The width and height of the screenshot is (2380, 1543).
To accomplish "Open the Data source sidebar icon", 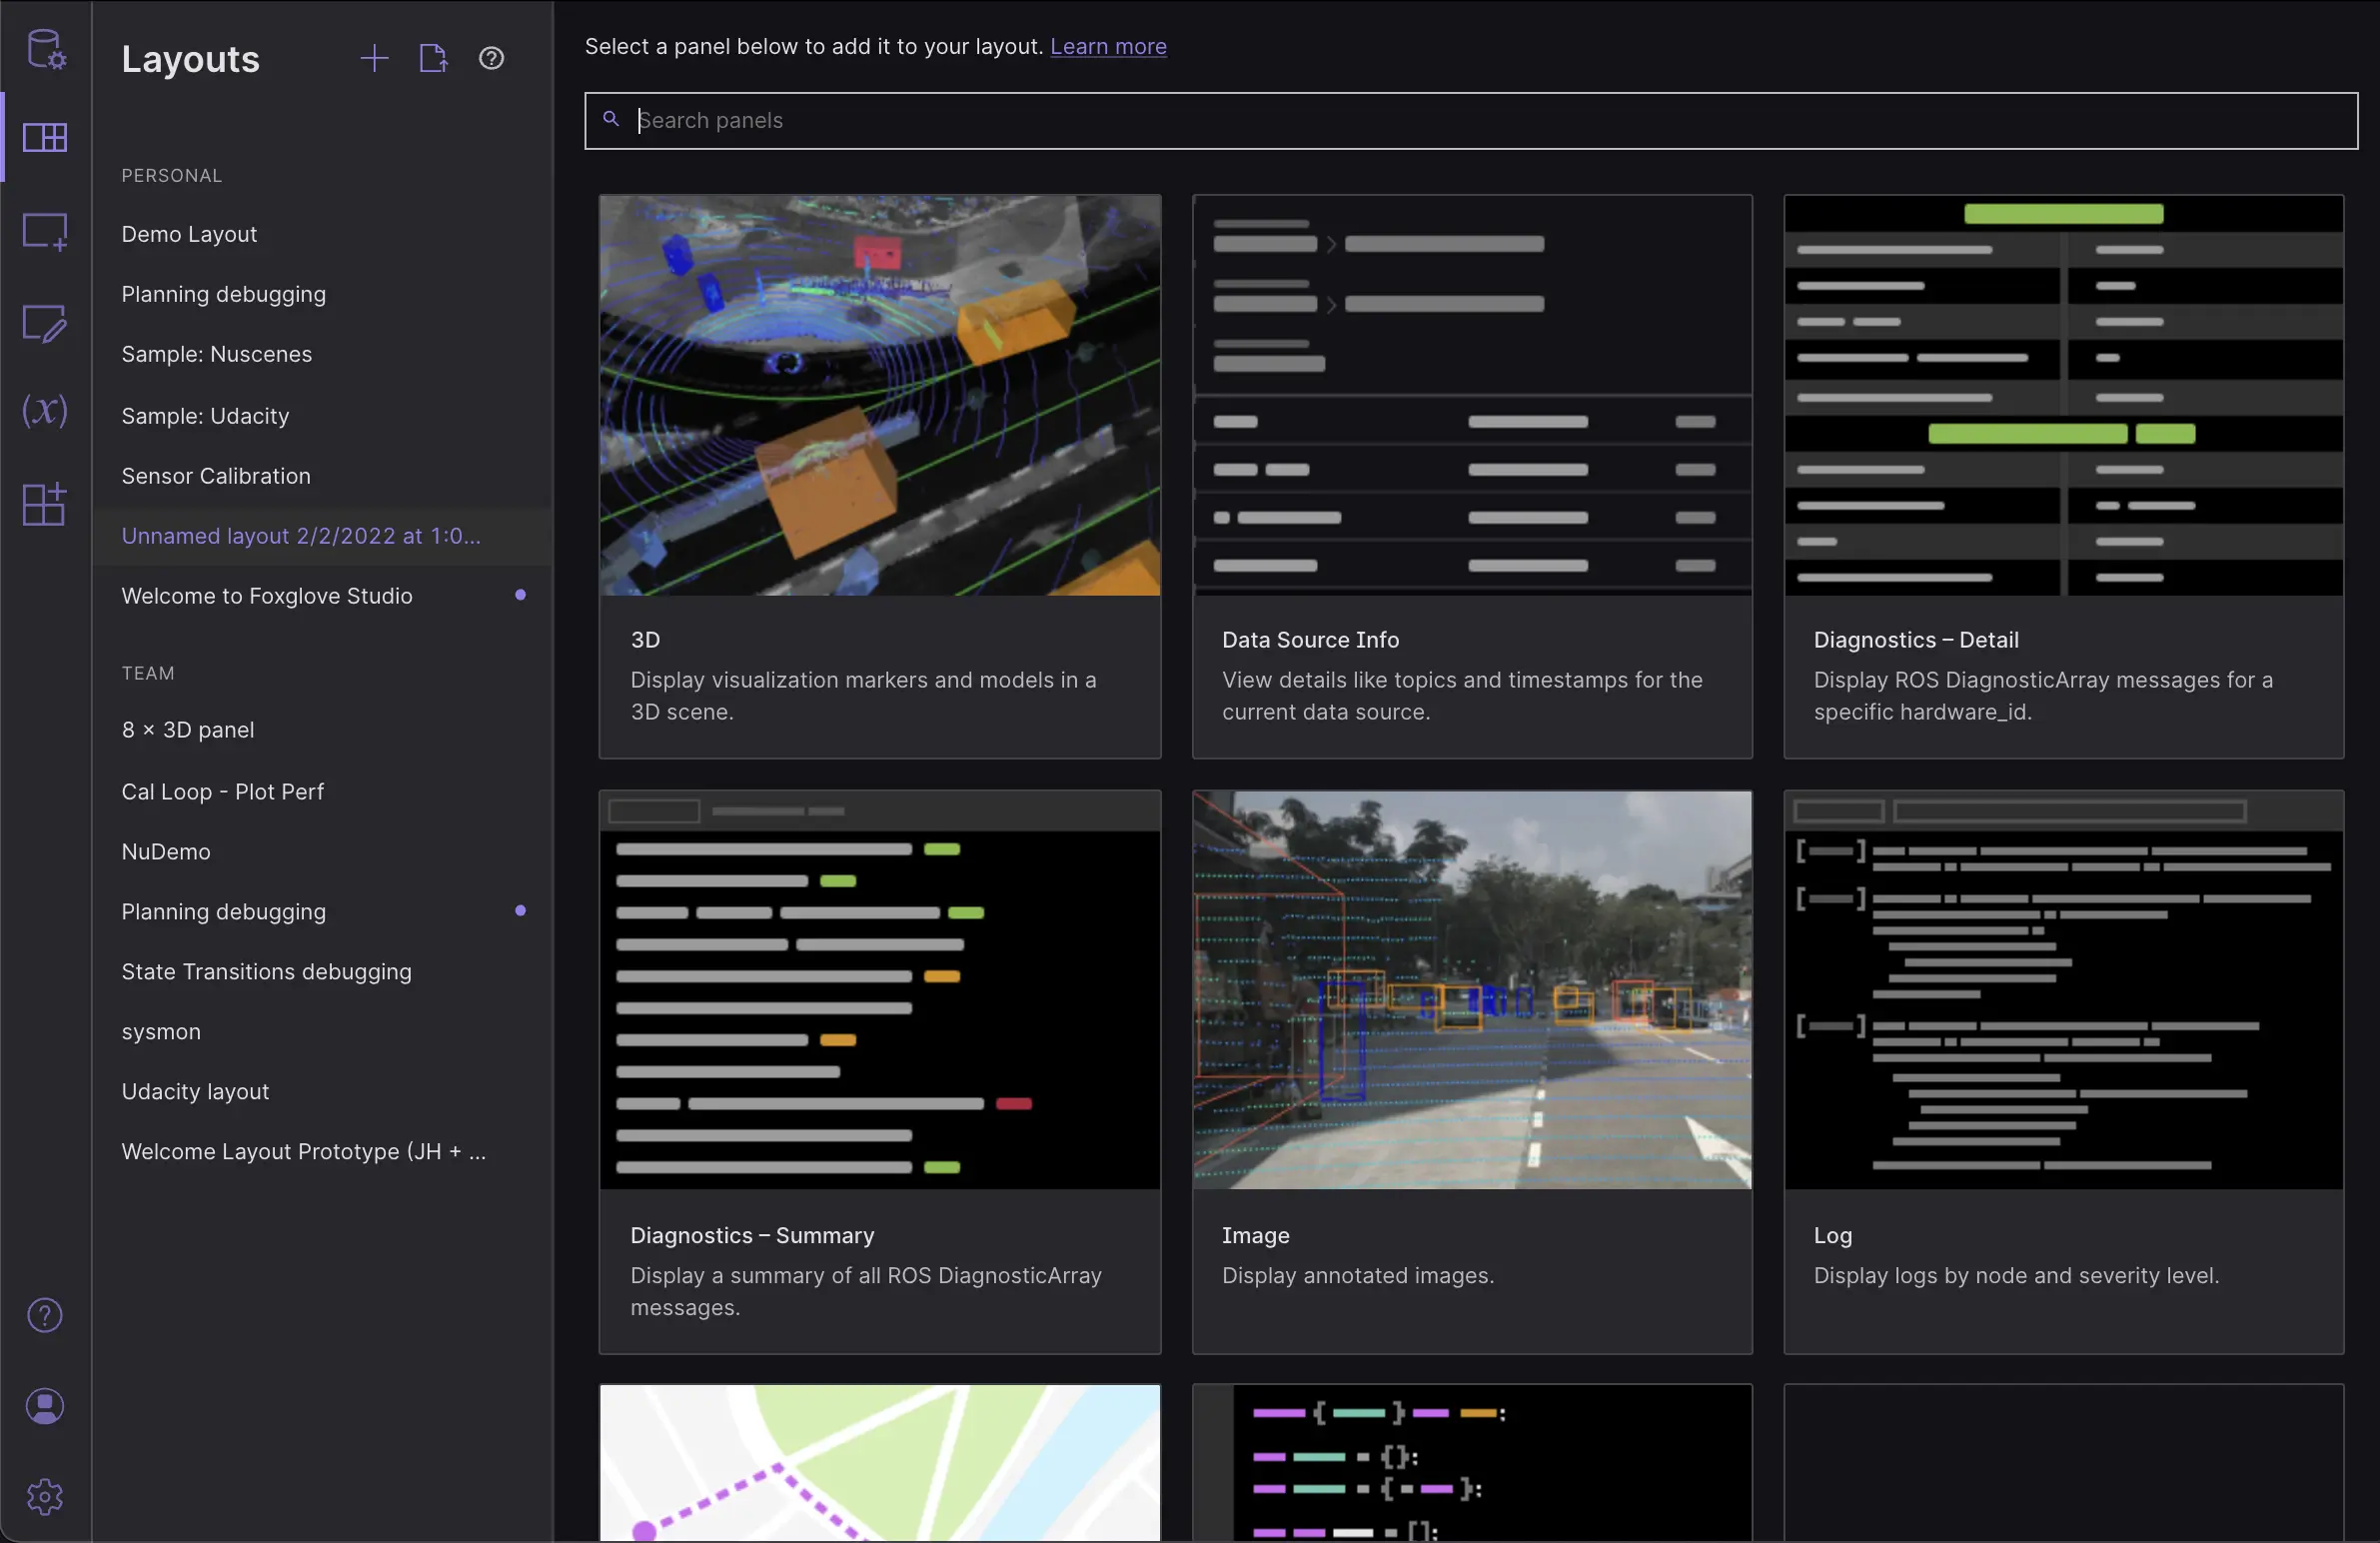I will click(45, 48).
